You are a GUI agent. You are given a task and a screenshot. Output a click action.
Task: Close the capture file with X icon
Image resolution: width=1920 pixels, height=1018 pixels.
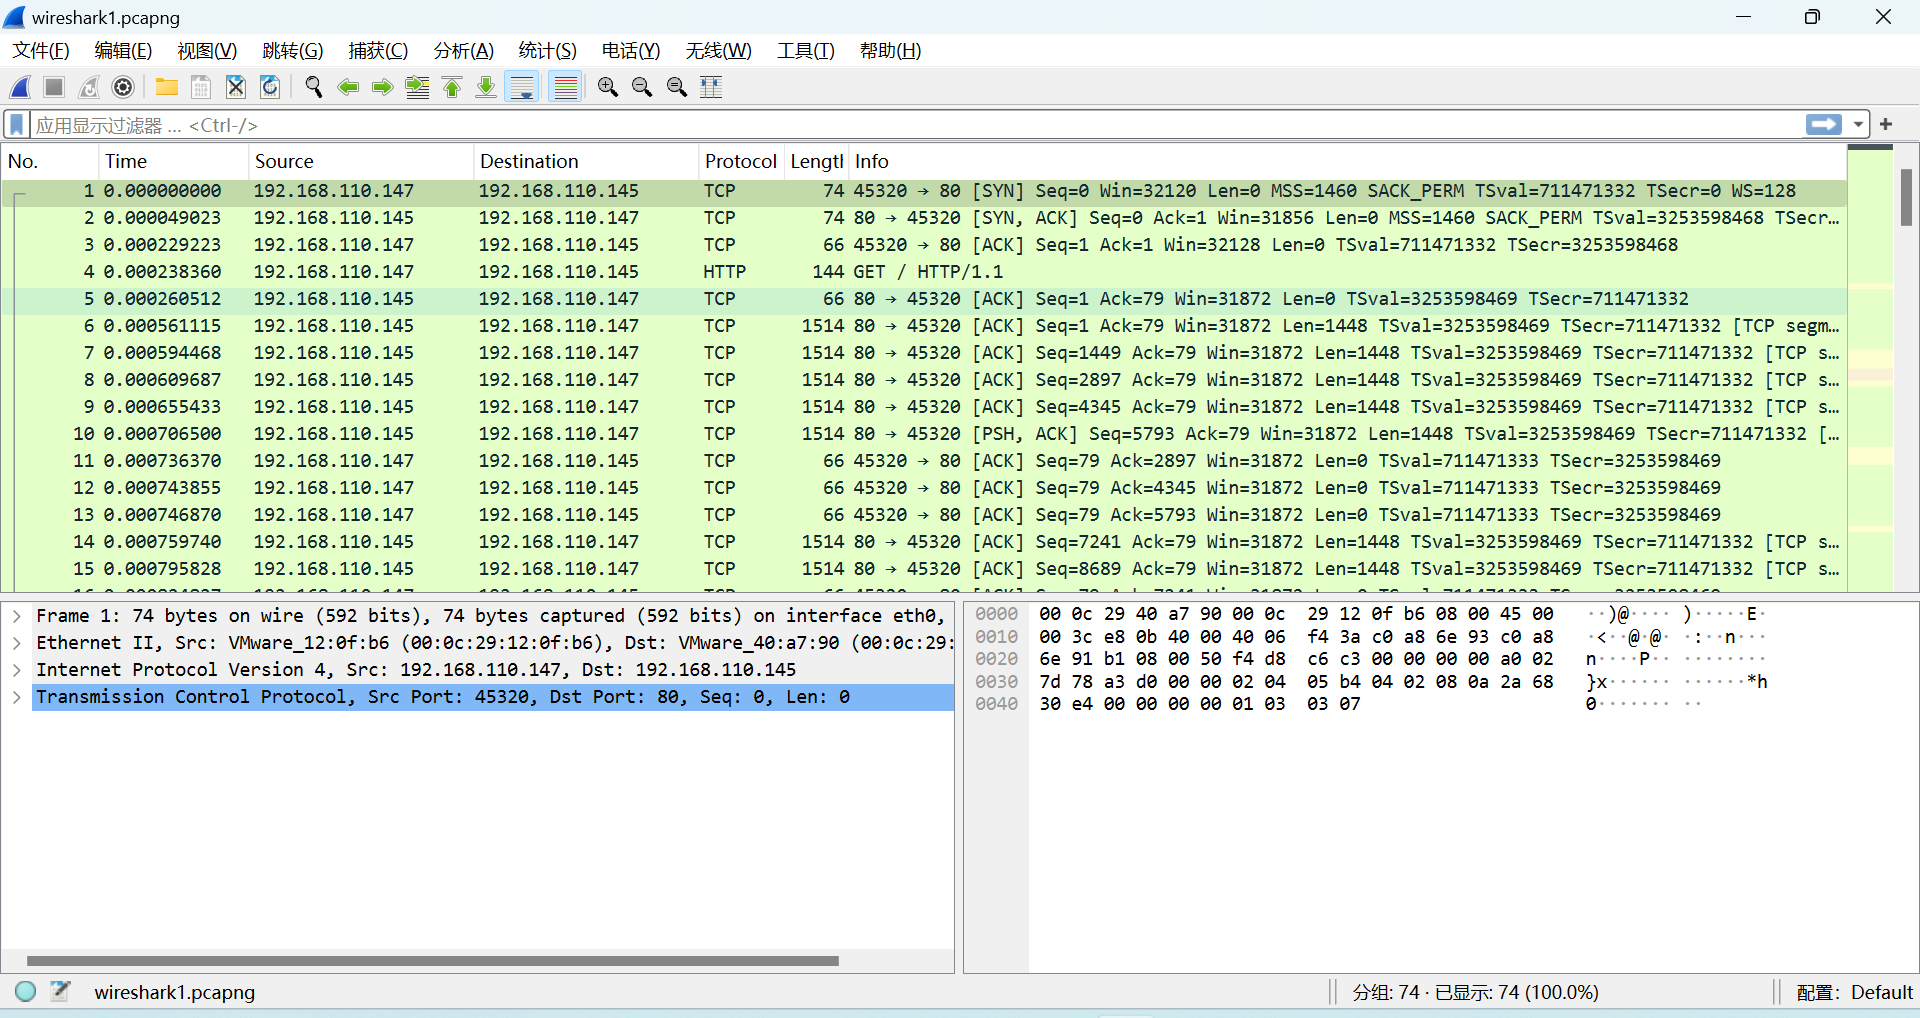(x=235, y=87)
